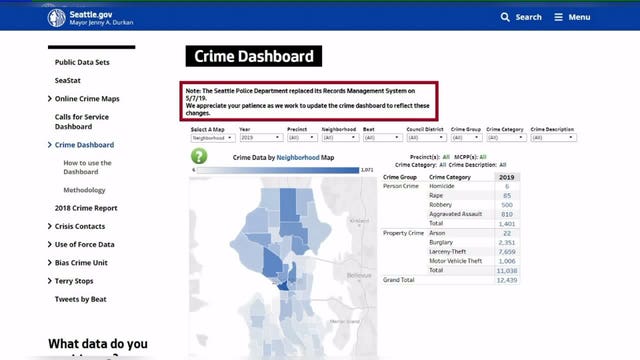Open Public Data Sets in sidebar
Image resolution: width=640 pixels, height=360 pixels.
tap(82, 62)
